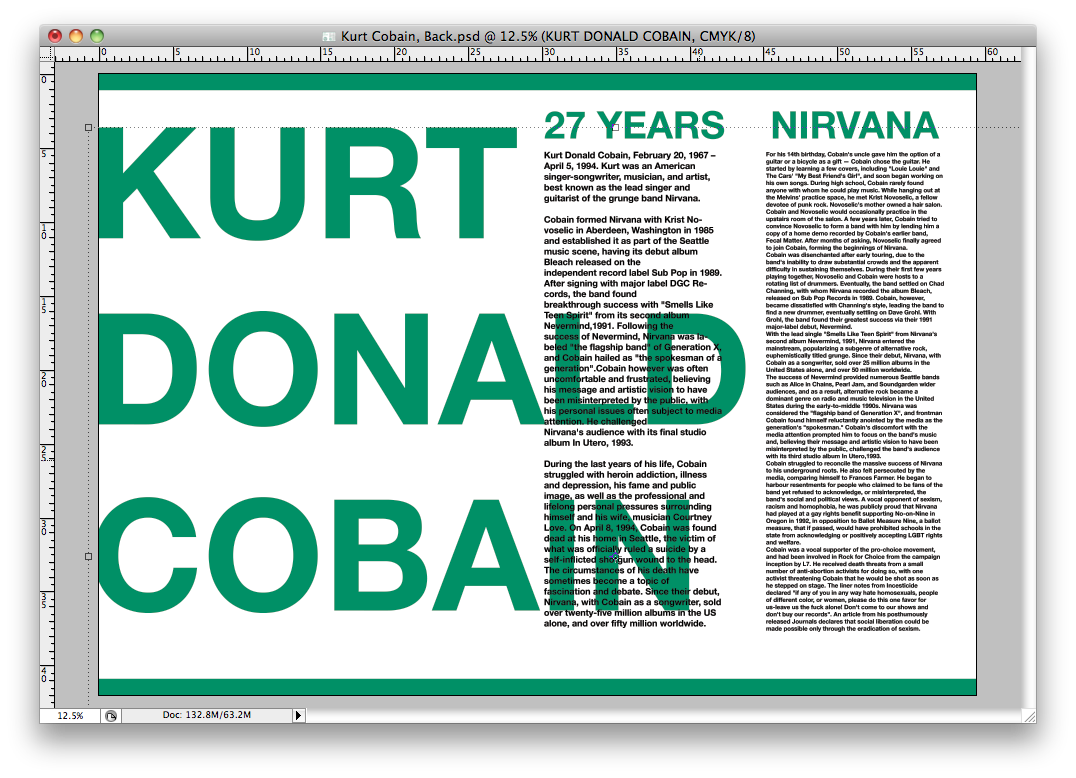Zoom the document window with the green button

click(x=97, y=36)
